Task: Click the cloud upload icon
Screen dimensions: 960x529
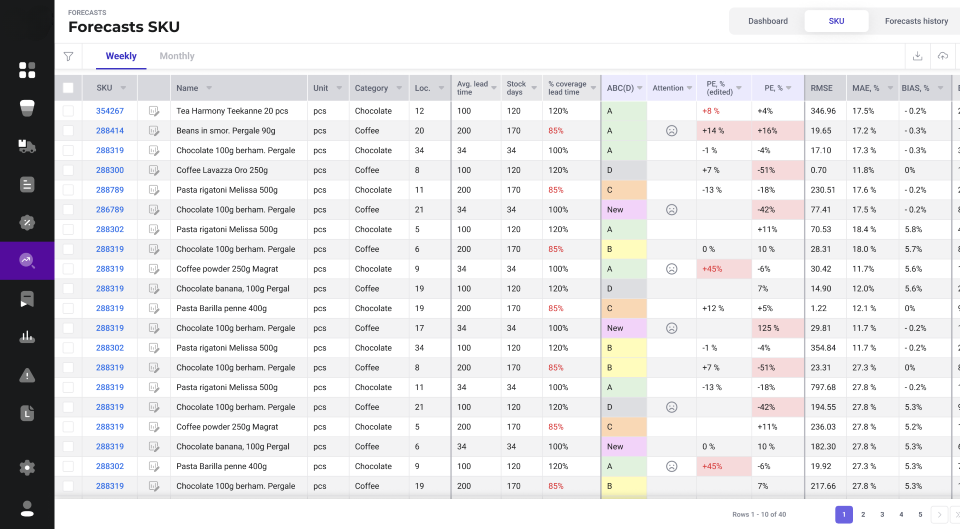Action: [x=943, y=56]
